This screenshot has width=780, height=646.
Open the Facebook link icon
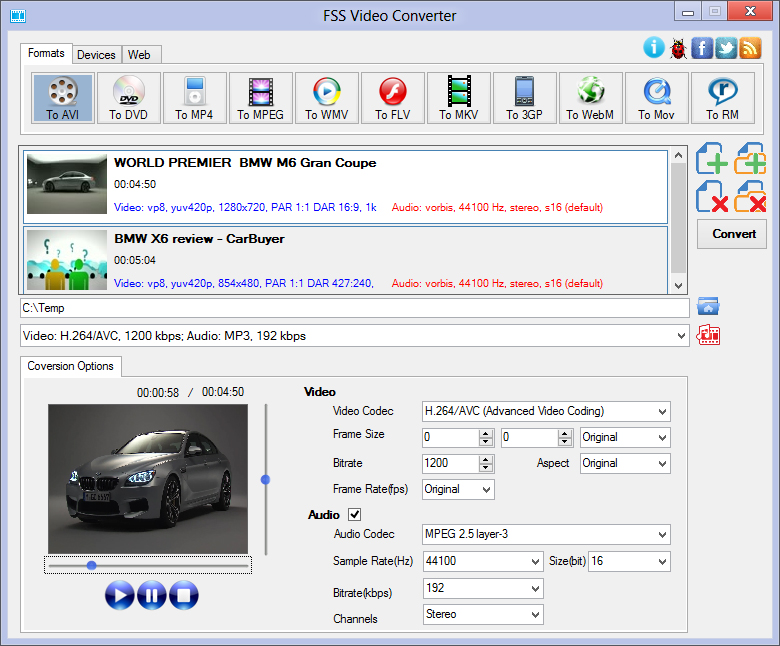pyautogui.click(x=702, y=47)
